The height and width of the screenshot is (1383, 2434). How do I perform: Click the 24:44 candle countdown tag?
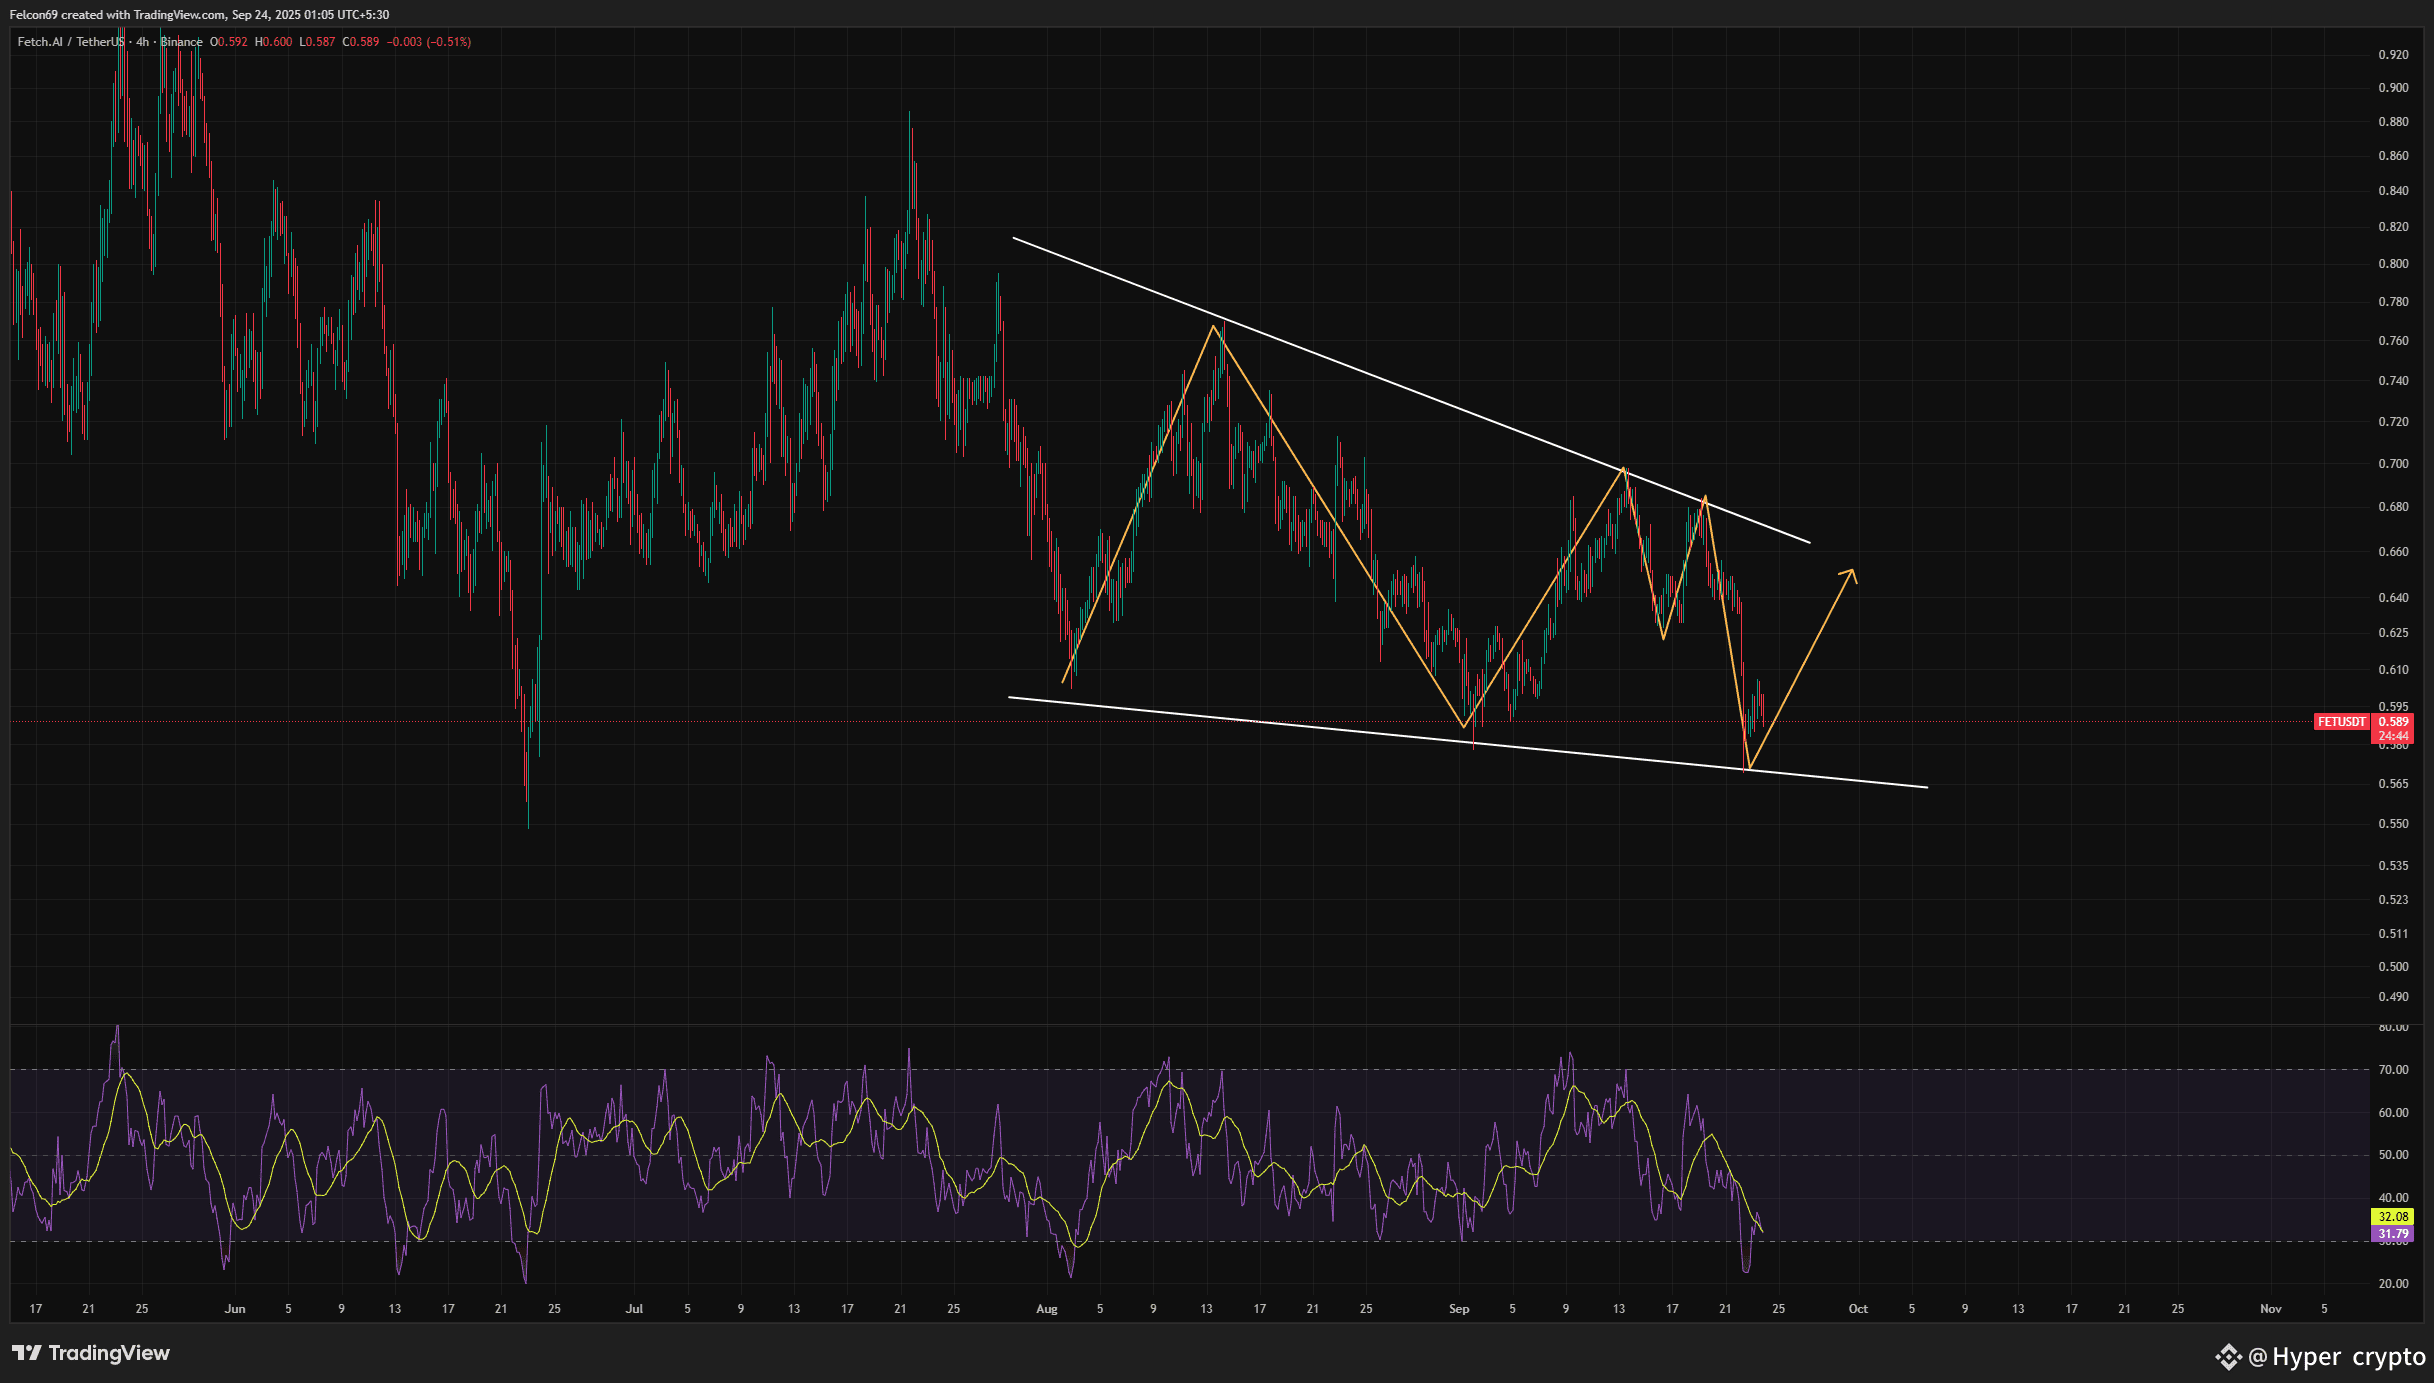[2393, 736]
